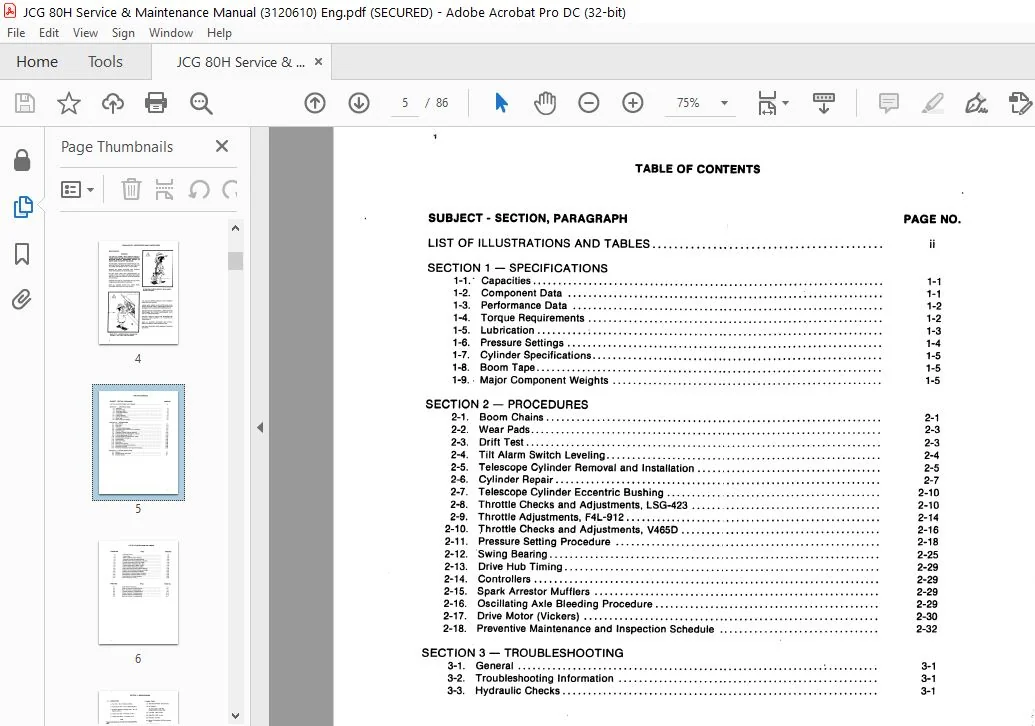Delete selected pages trash icon
The image size is (1035, 726).
tap(131, 190)
